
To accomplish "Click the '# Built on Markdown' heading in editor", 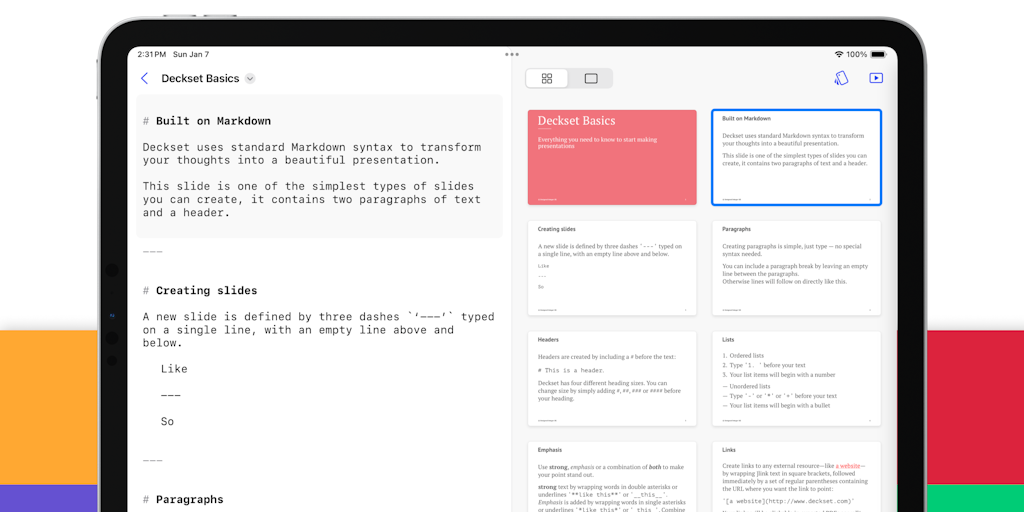I will pos(207,121).
